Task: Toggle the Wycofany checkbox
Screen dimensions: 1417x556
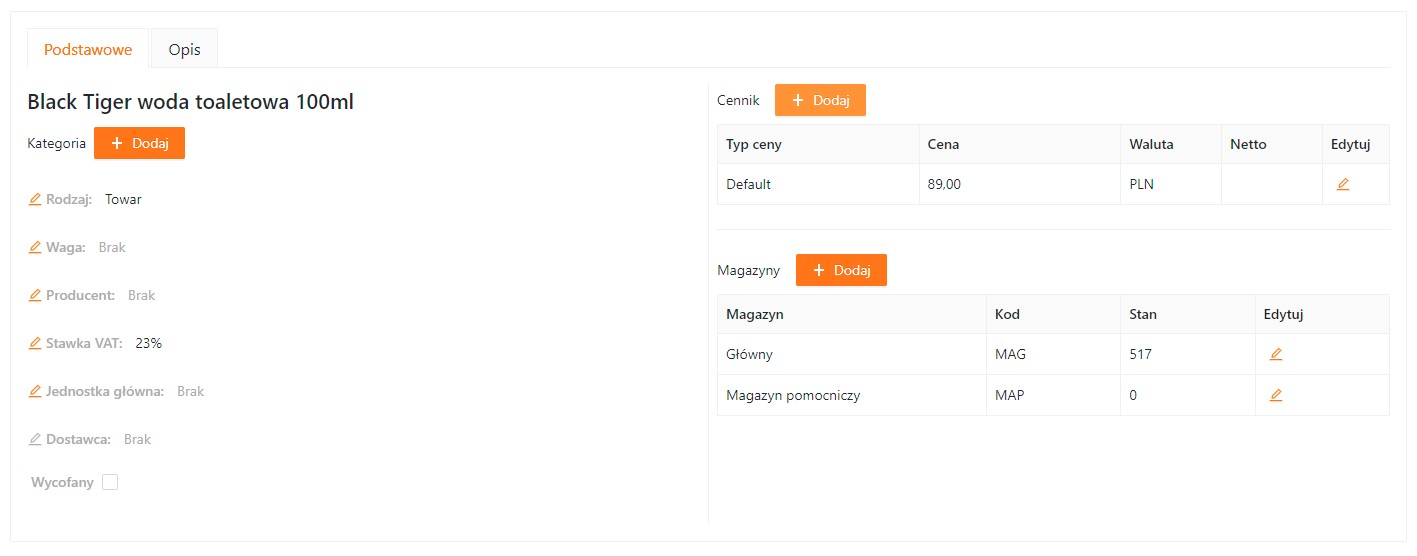Action: click(x=110, y=482)
